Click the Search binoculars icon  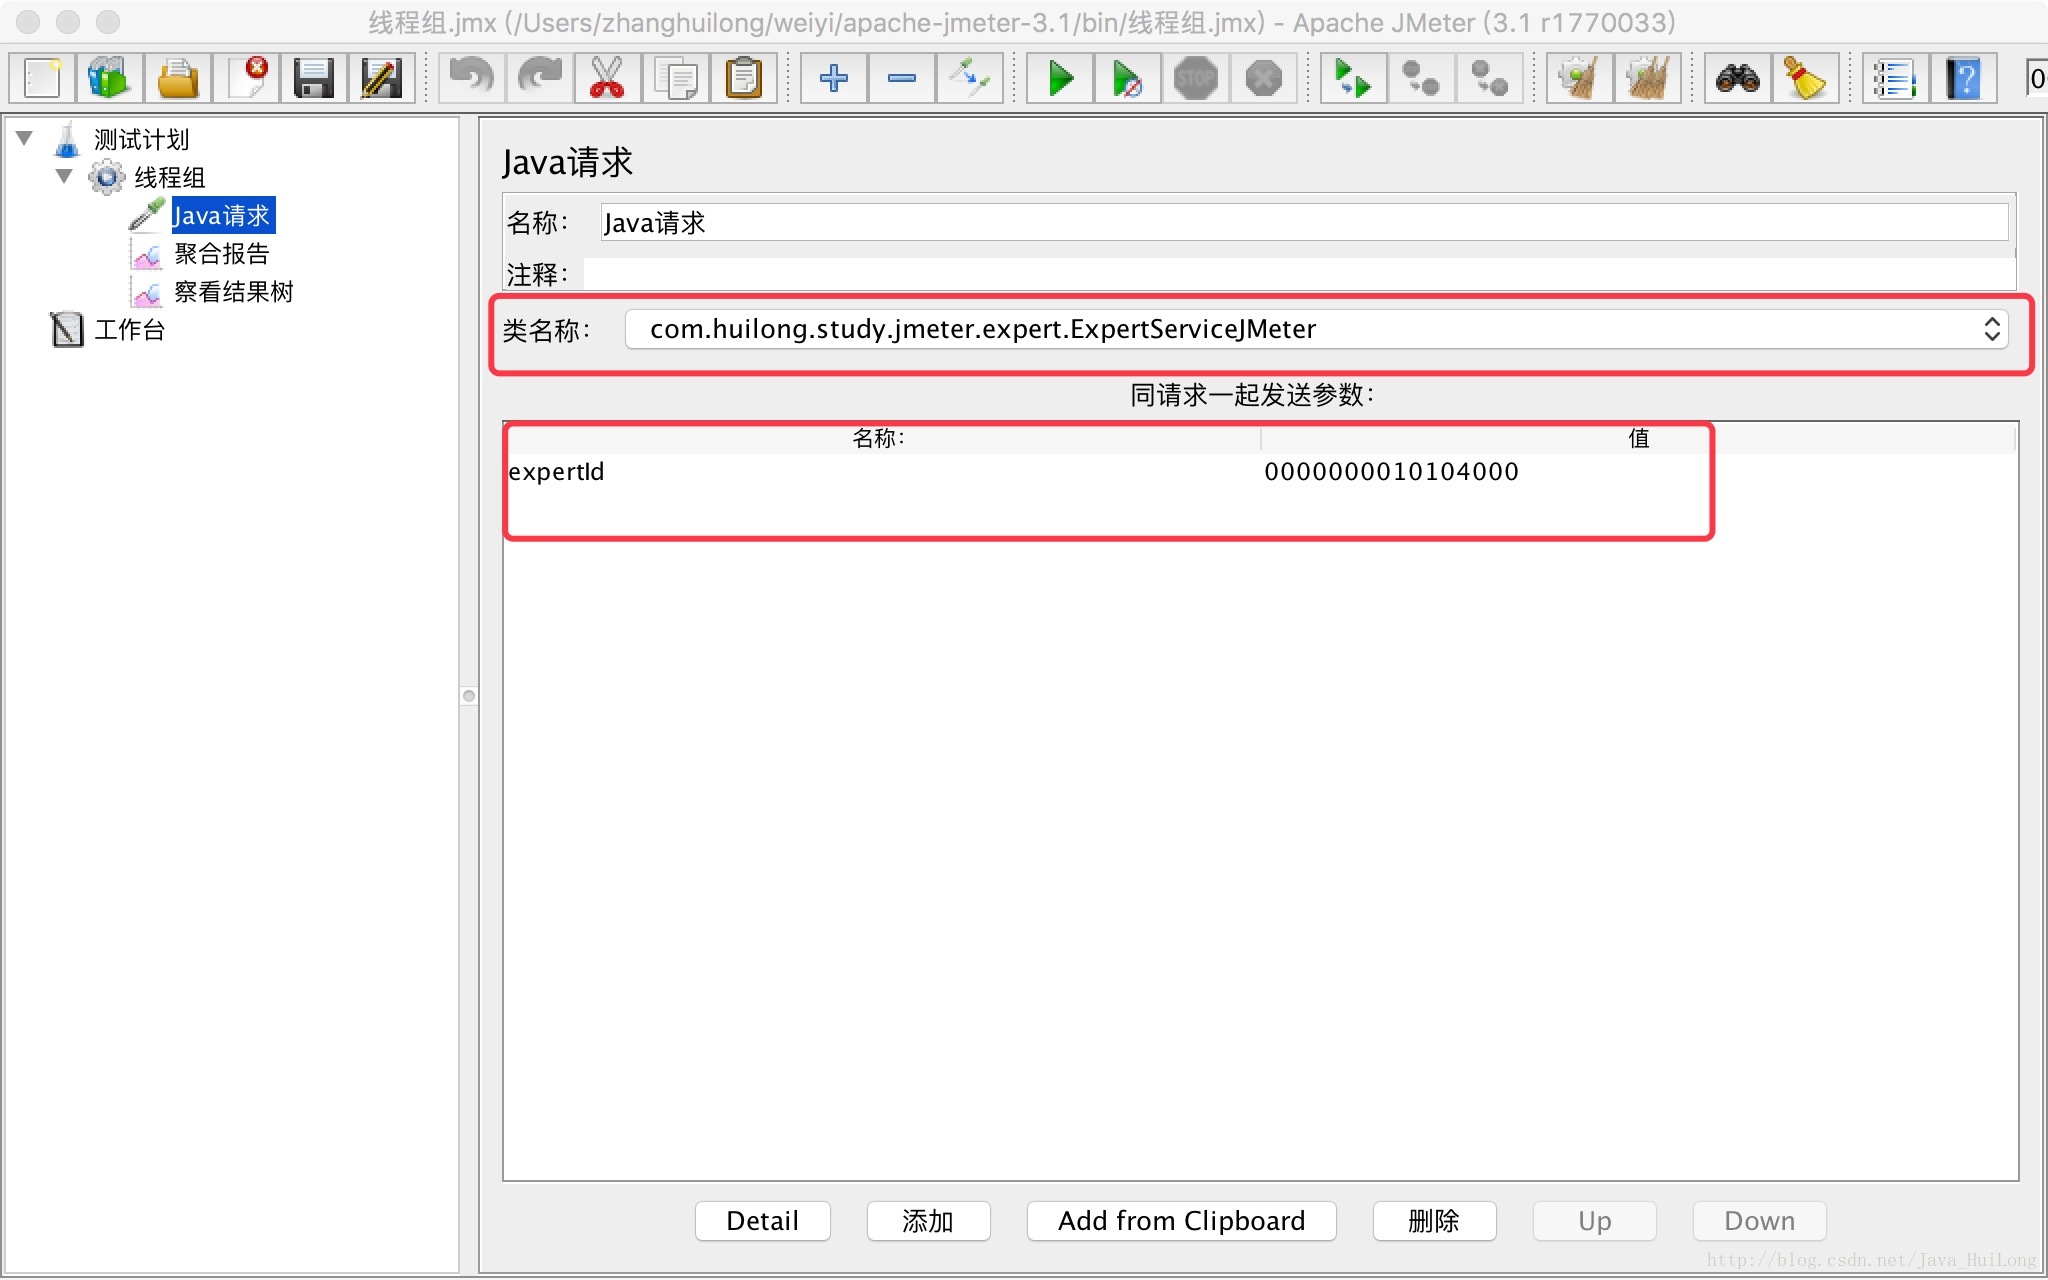[1737, 78]
